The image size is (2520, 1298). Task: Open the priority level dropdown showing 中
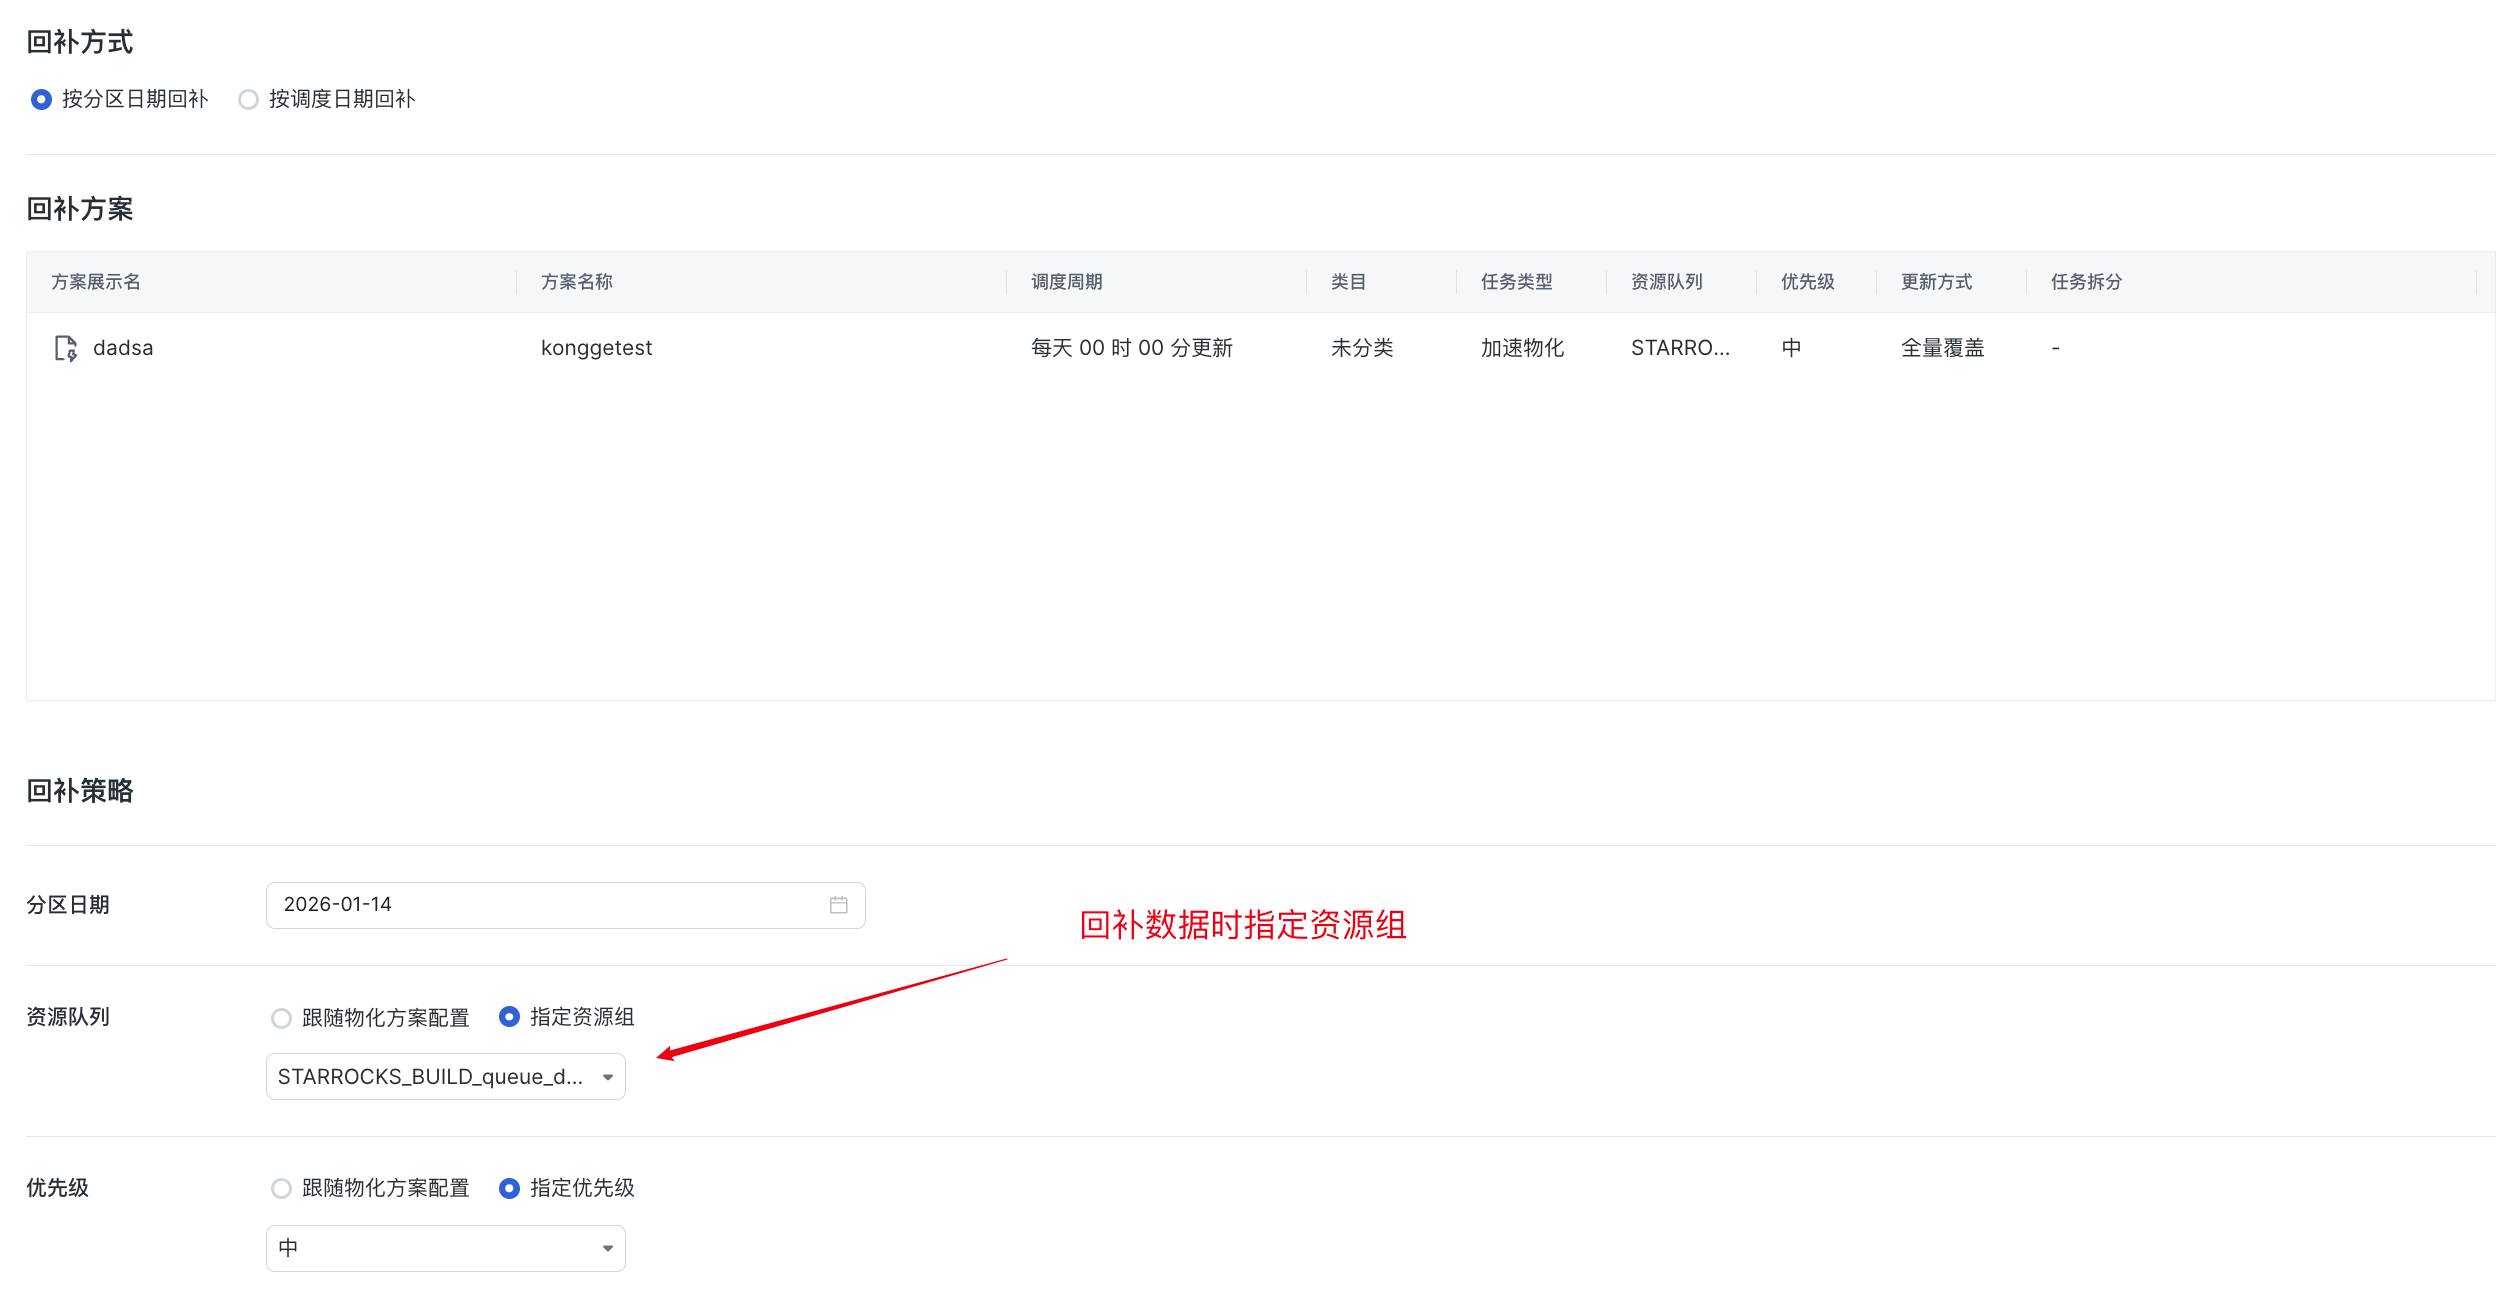click(x=430, y=1248)
